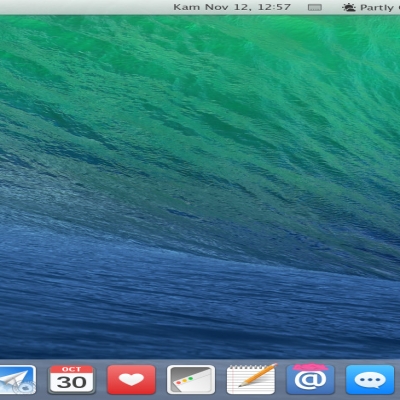This screenshot has width=400, height=400.
Task: Click the sun-and-cloud weather icon in menu bar
Action: 349,7
